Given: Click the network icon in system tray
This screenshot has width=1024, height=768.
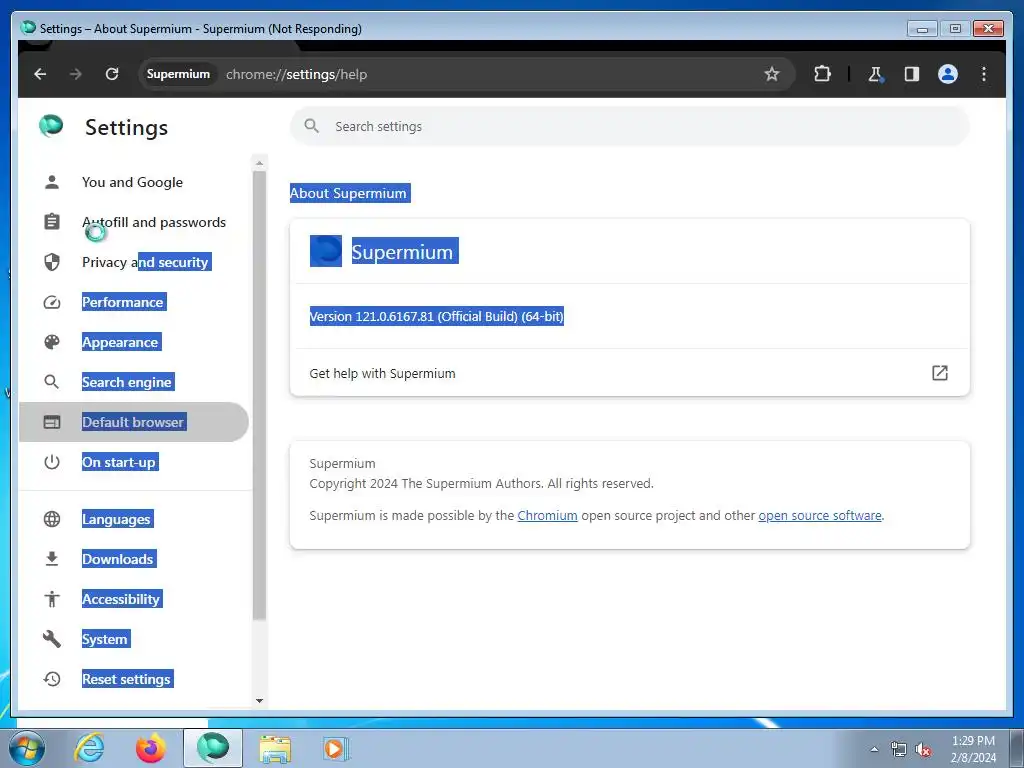Looking at the screenshot, I should 899,749.
